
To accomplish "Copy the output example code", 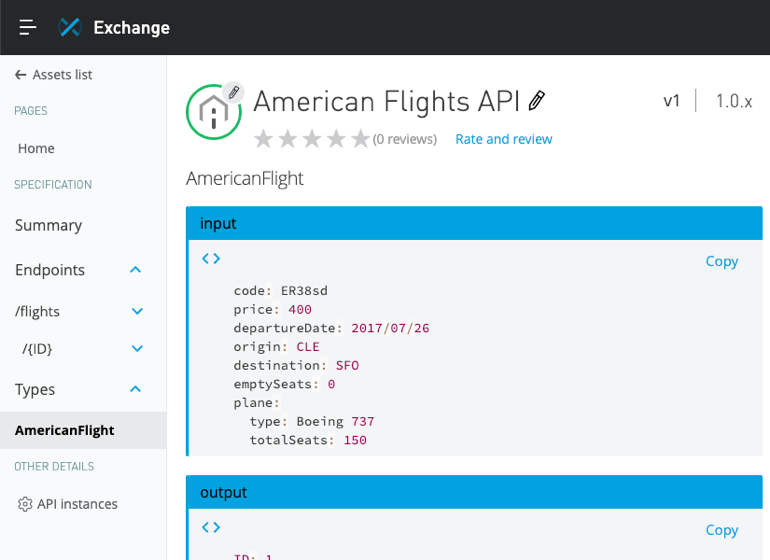I will click(722, 530).
